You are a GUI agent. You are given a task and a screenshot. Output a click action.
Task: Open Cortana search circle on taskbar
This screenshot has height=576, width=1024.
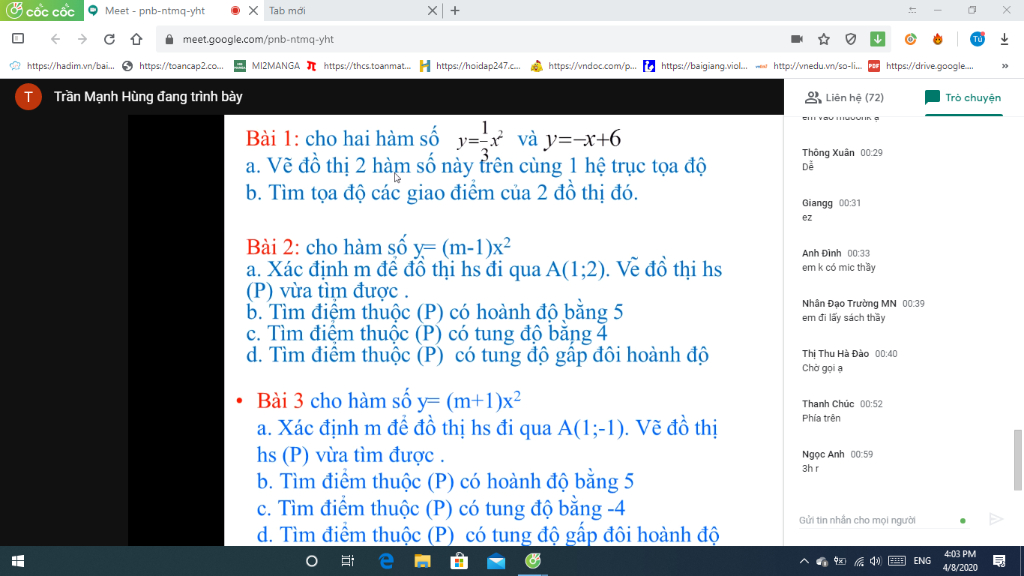click(312, 561)
